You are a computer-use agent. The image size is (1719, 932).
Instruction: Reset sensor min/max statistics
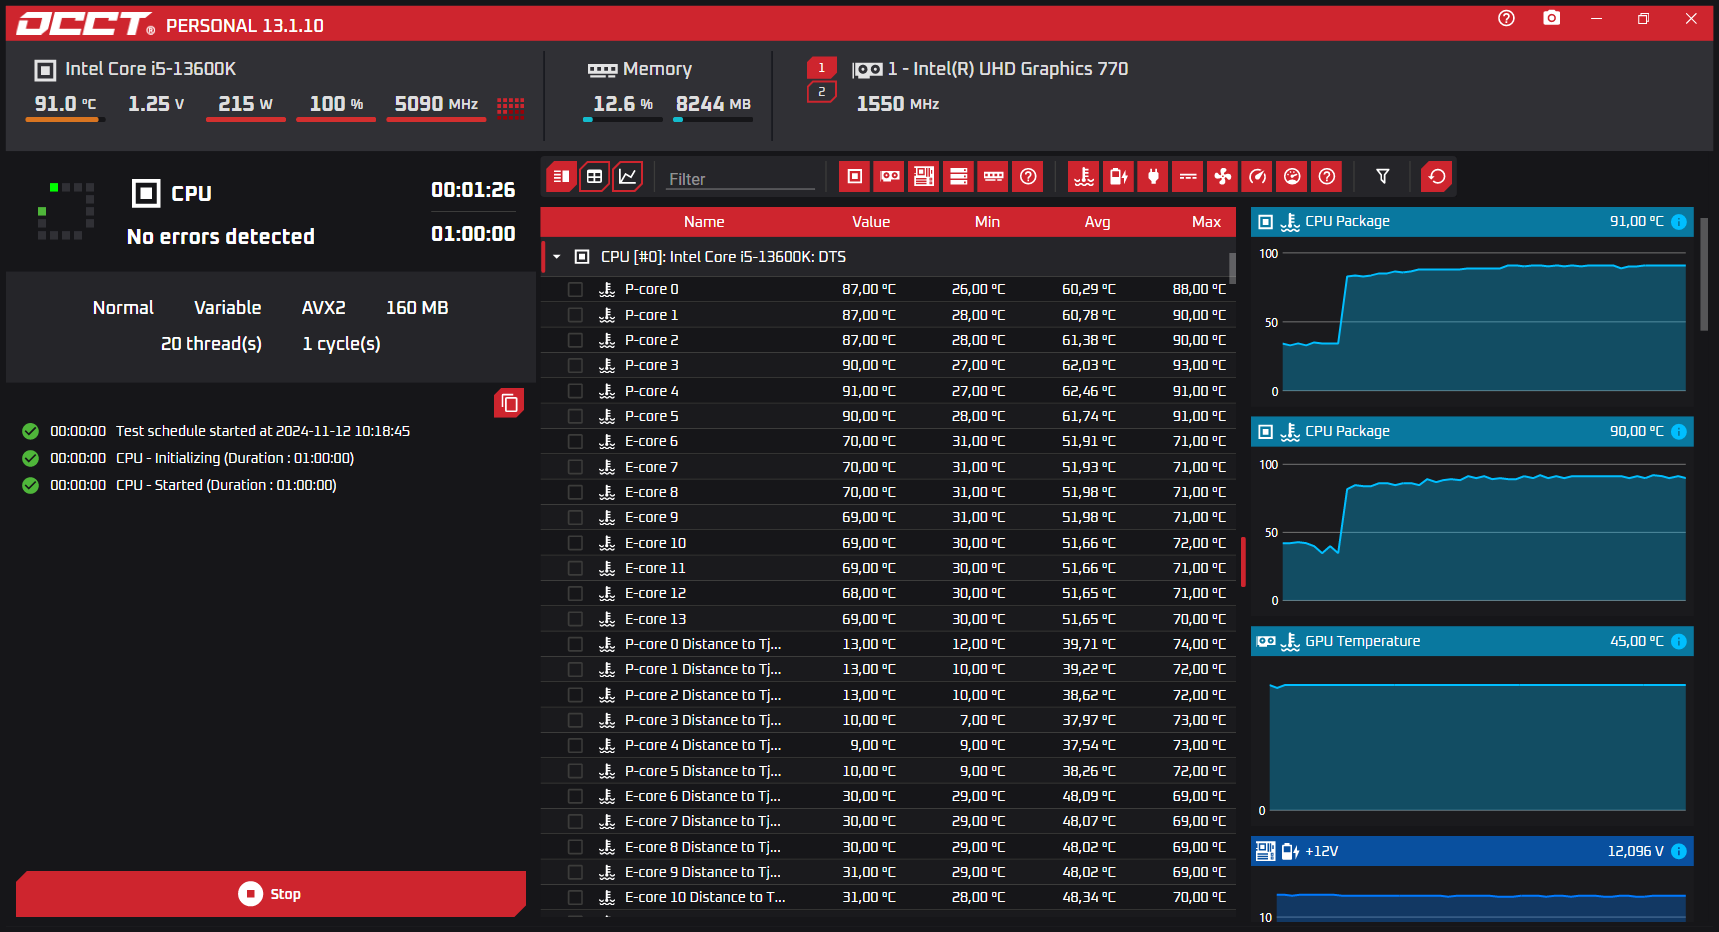(1437, 177)
